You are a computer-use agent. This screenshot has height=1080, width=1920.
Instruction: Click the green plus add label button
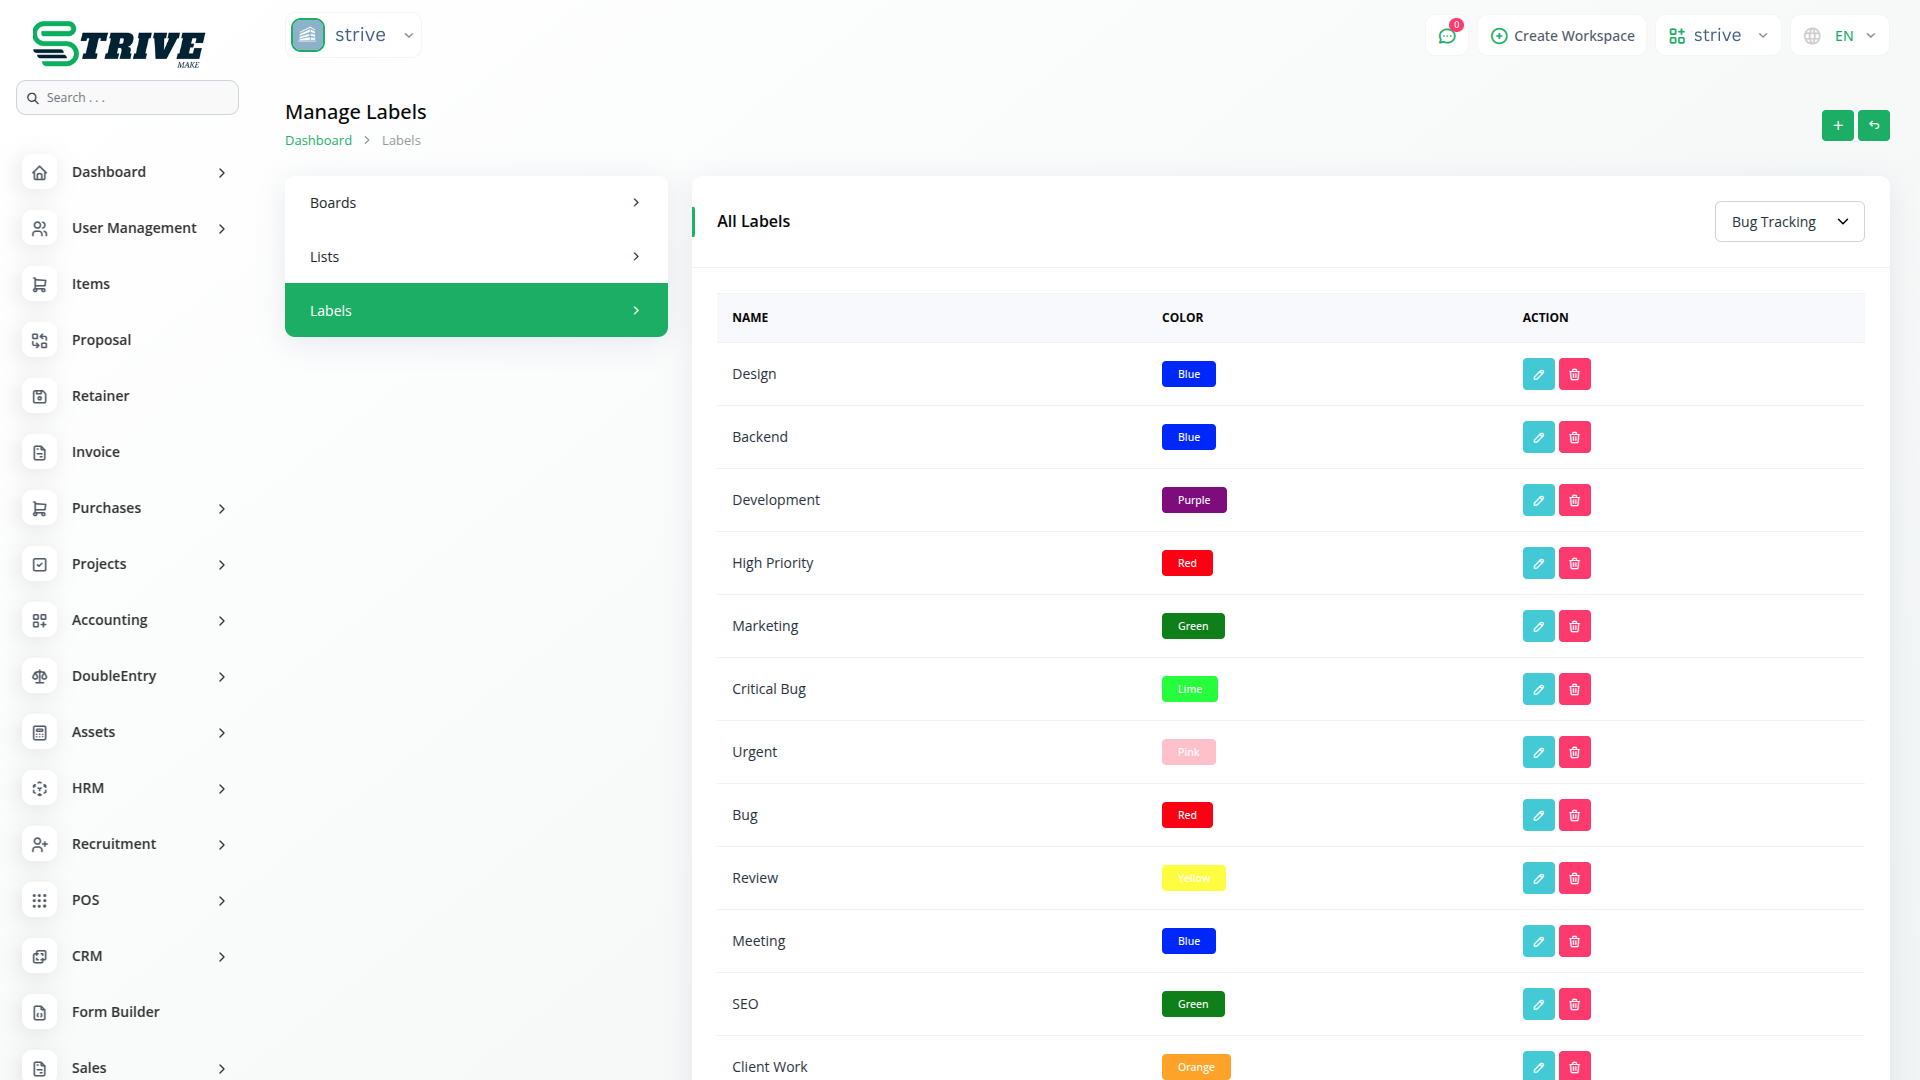coord(1837,125)
